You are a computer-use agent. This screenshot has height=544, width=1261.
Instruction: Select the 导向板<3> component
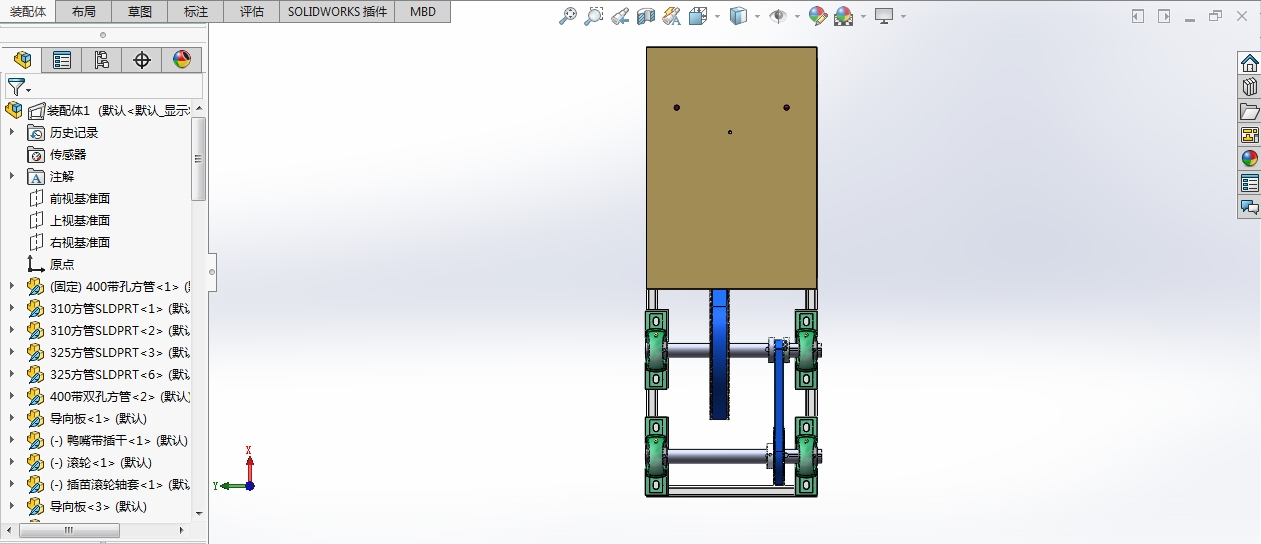(98, 506)
